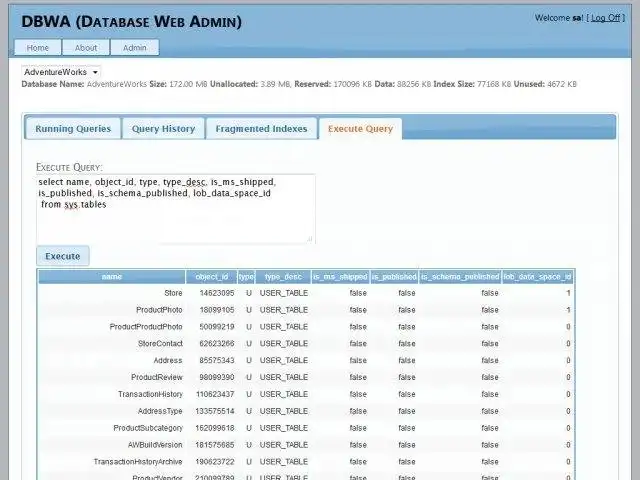
Task: Click the name column header
Action: click(112, 277)
